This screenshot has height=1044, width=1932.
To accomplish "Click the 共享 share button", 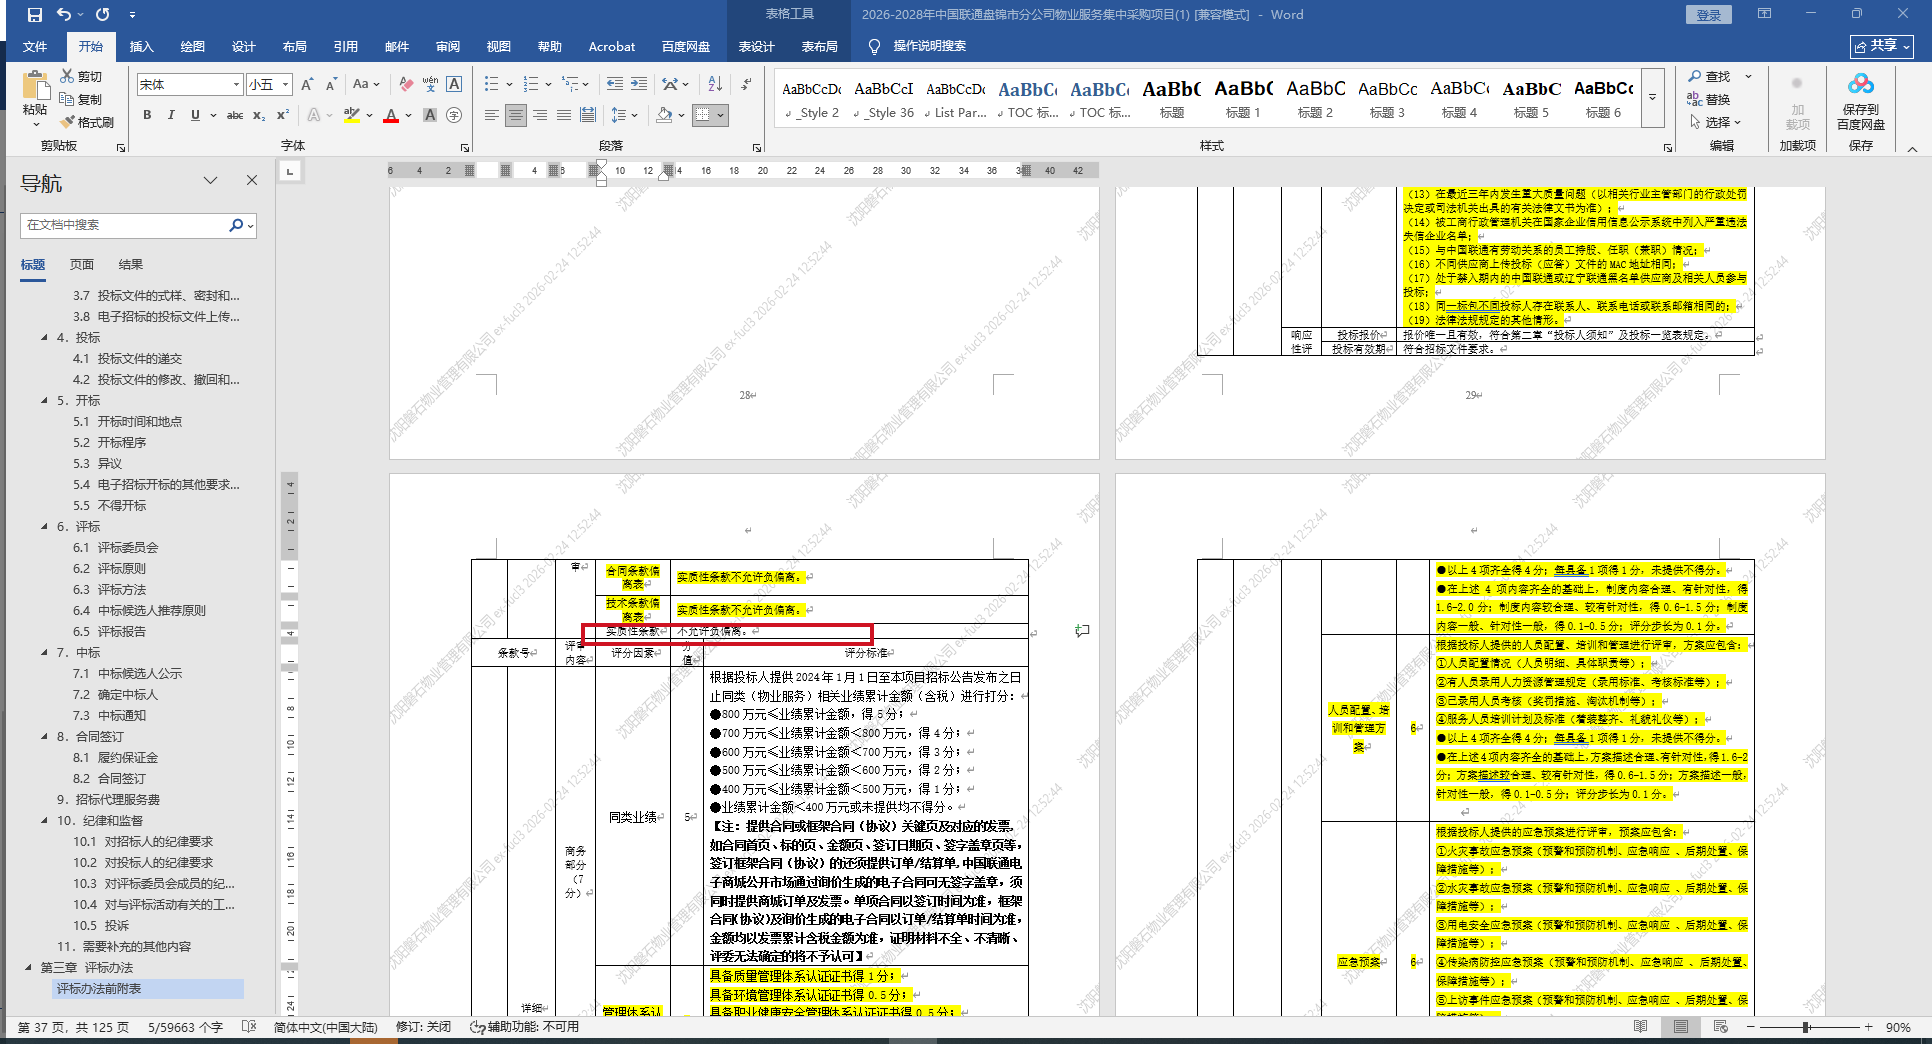I will (1881, 47).
